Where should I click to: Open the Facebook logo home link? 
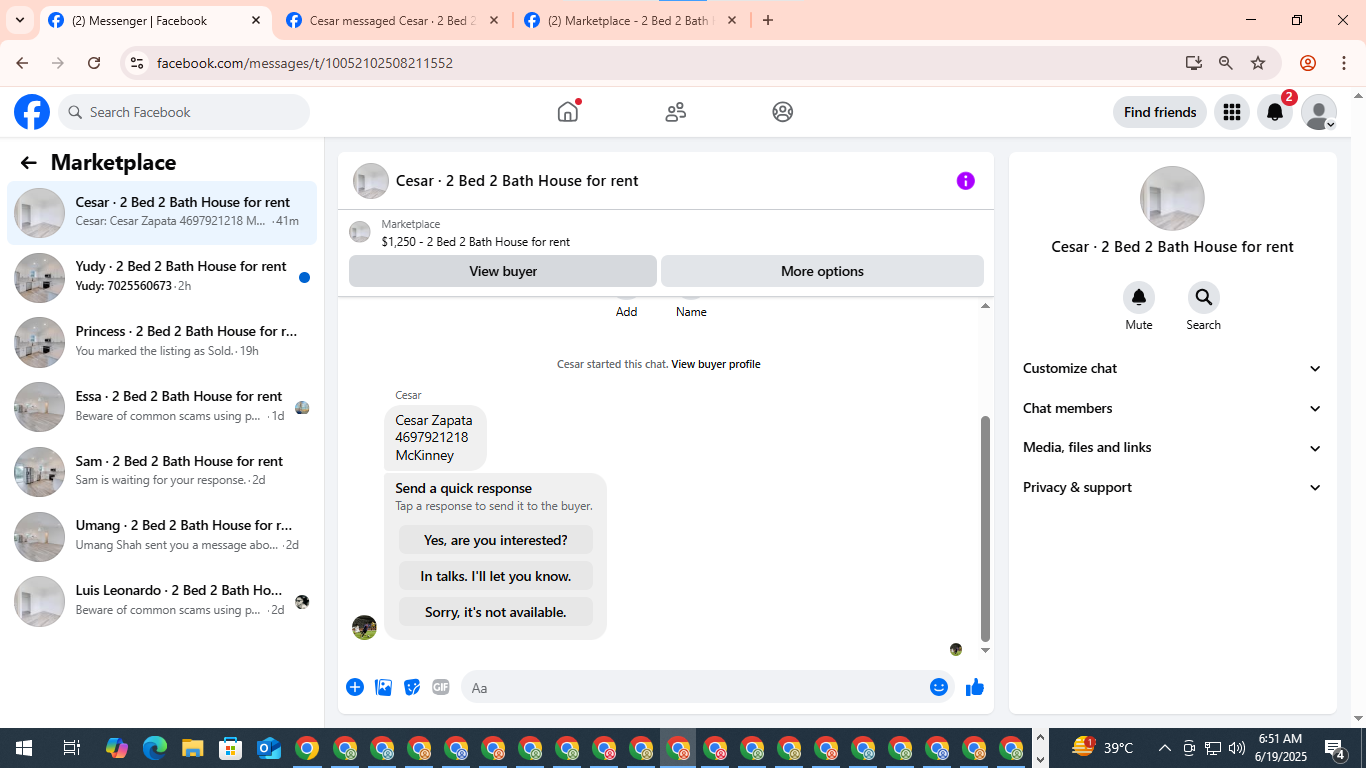(x=32, y=112)
